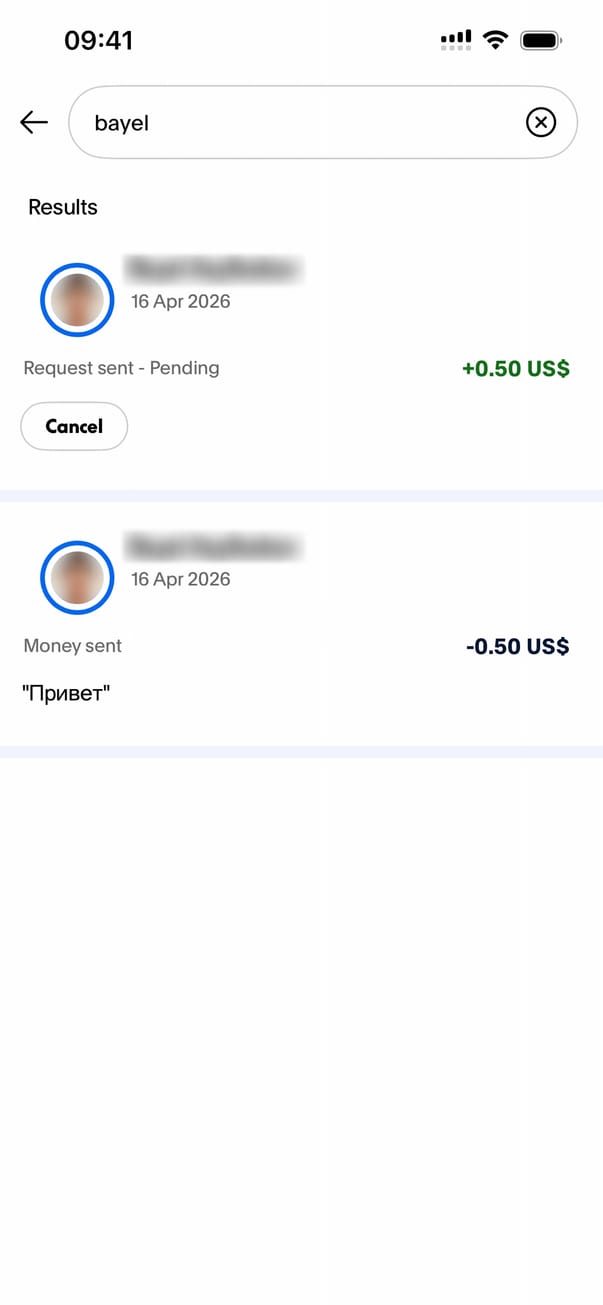Tap the "Money sent" status label
This screenshot has height=1305, width=603.
pyautogui.click(x=72, y=646)
